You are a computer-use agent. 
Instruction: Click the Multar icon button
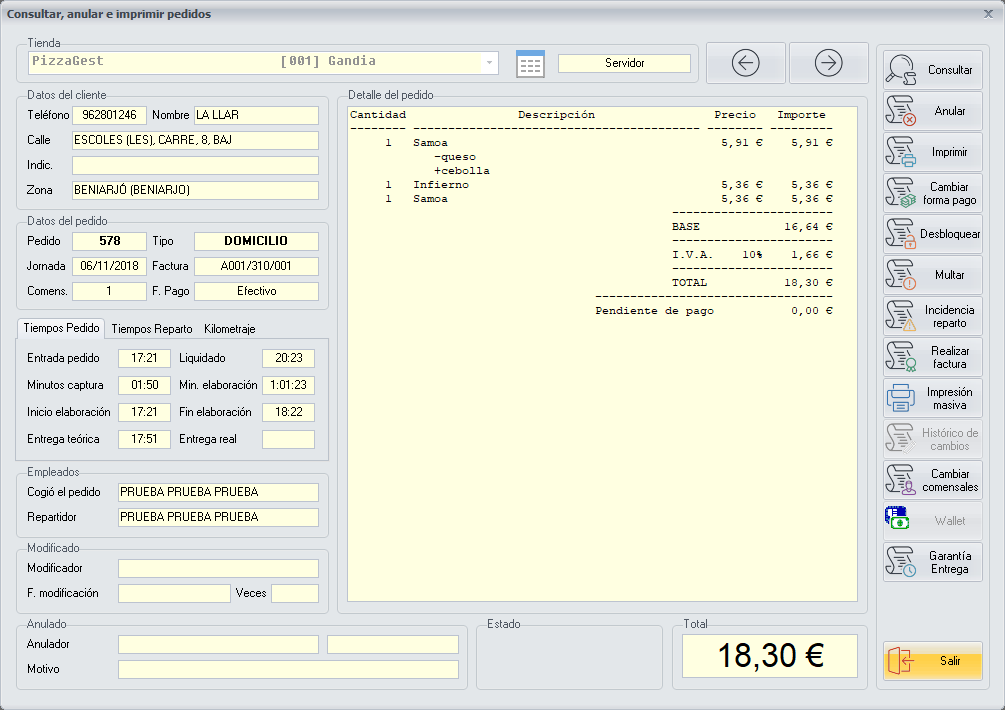[902, 275]
